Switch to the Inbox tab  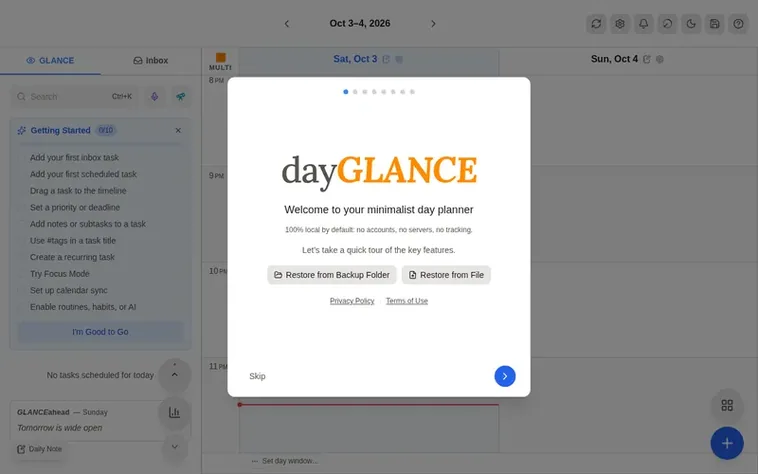[x=151, y=60]
